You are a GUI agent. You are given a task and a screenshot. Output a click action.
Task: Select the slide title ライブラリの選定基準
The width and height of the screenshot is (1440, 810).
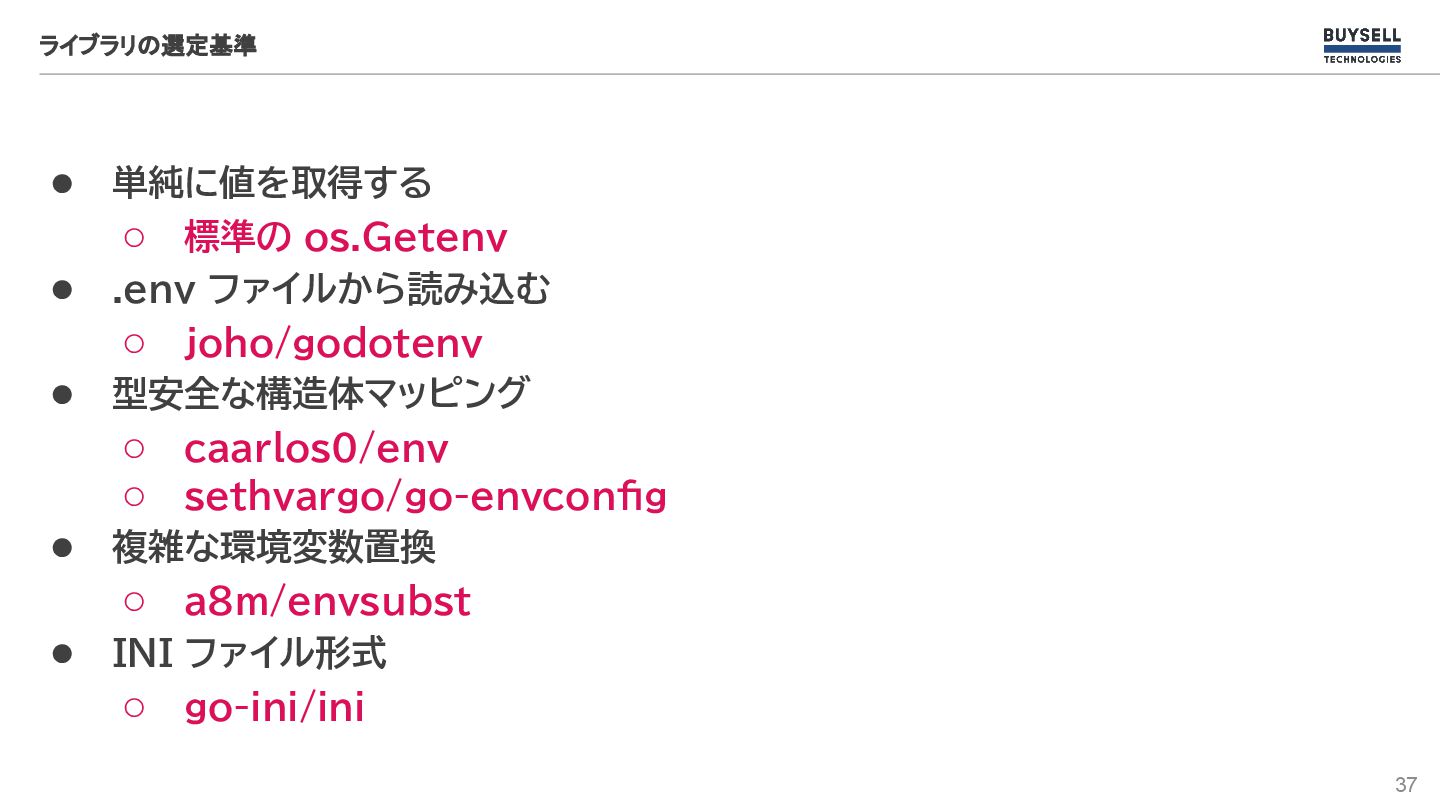pos(148,45)
